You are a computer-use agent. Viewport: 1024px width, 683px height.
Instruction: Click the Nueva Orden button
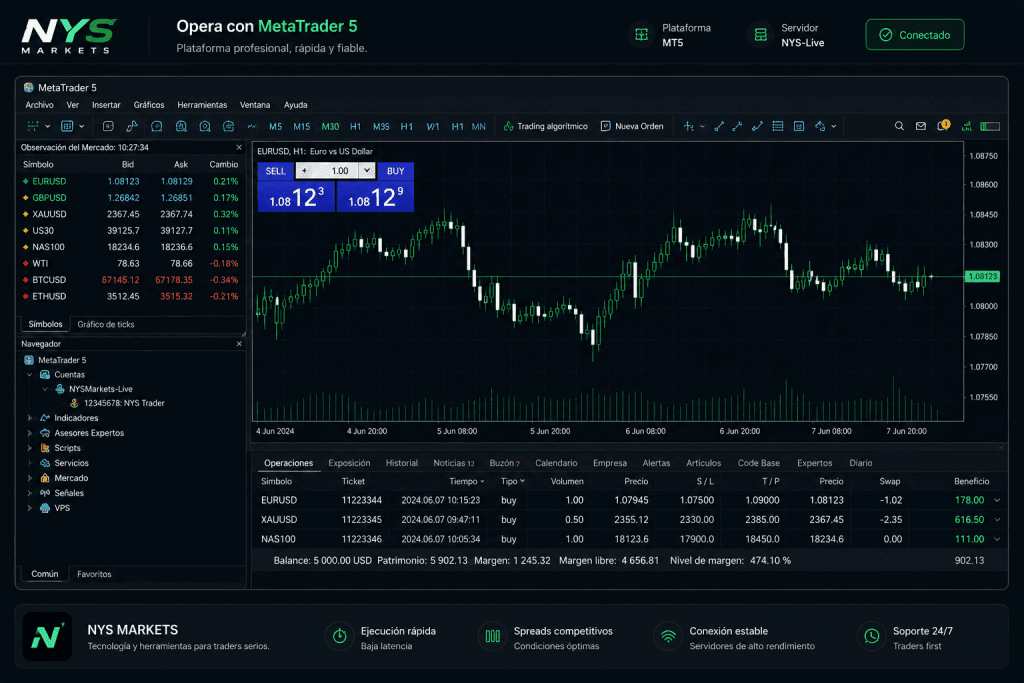tap(632, 126)
